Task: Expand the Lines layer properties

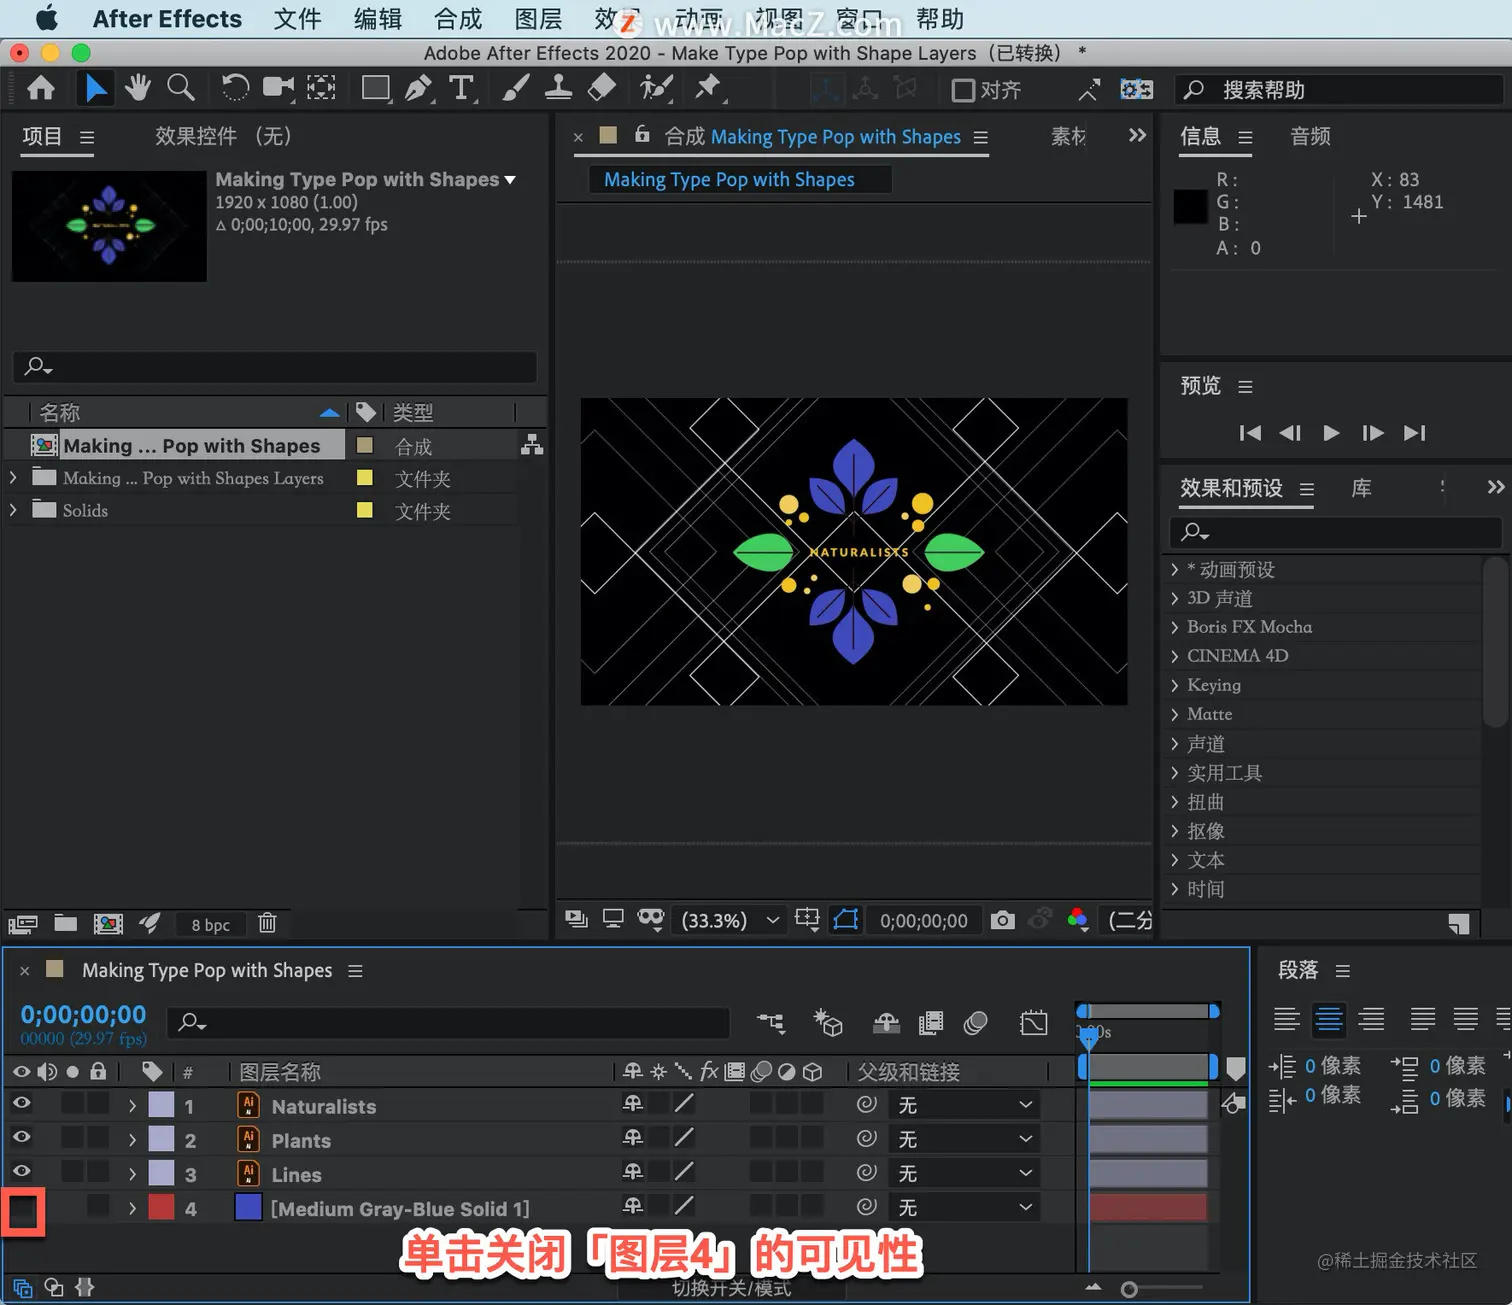Action: click(132, 1173)
